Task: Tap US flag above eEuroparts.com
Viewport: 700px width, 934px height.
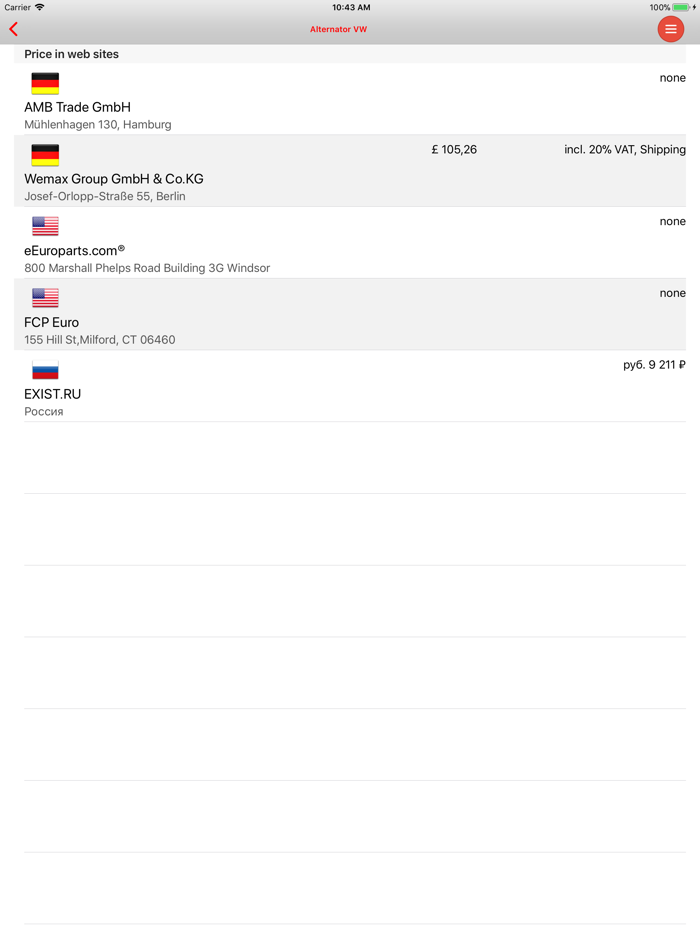Action: point(45,226)
